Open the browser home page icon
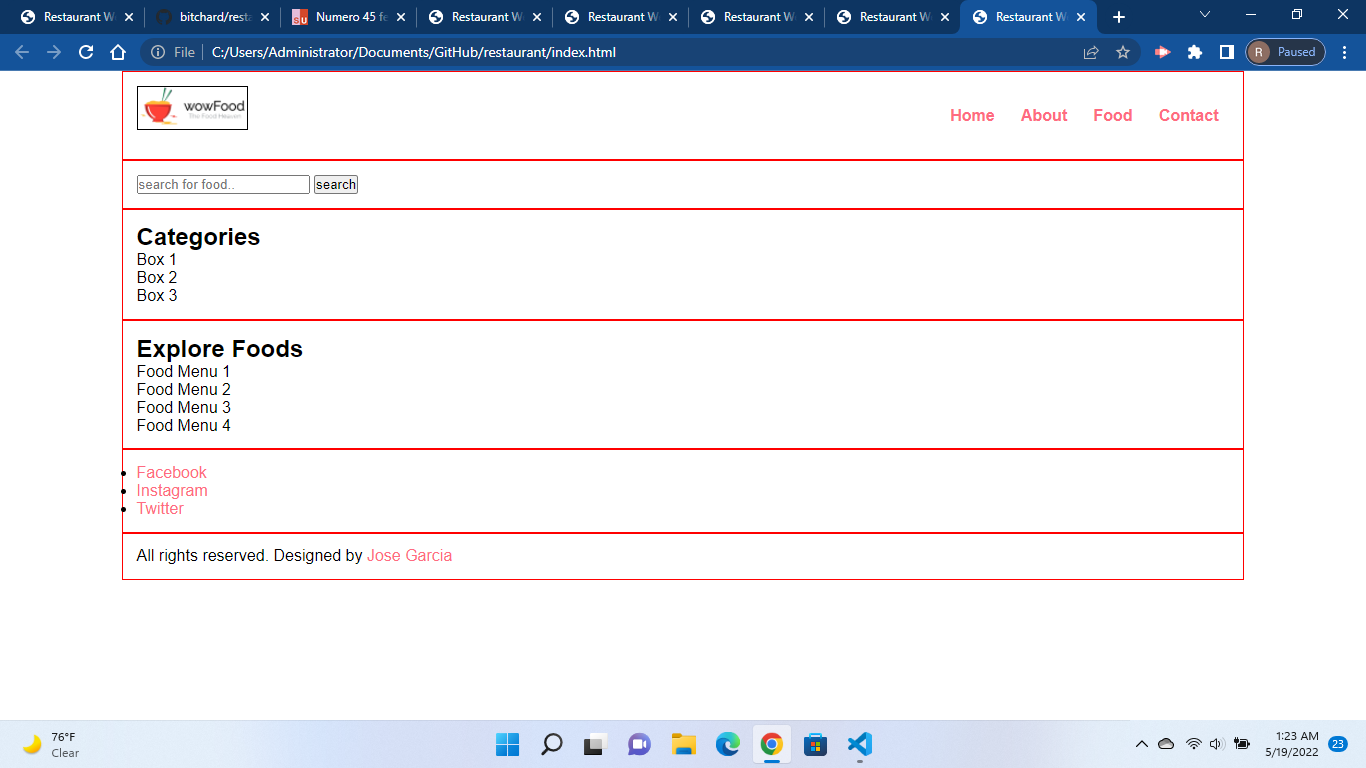The image size is (1366, 768). [x=118, y=52]
